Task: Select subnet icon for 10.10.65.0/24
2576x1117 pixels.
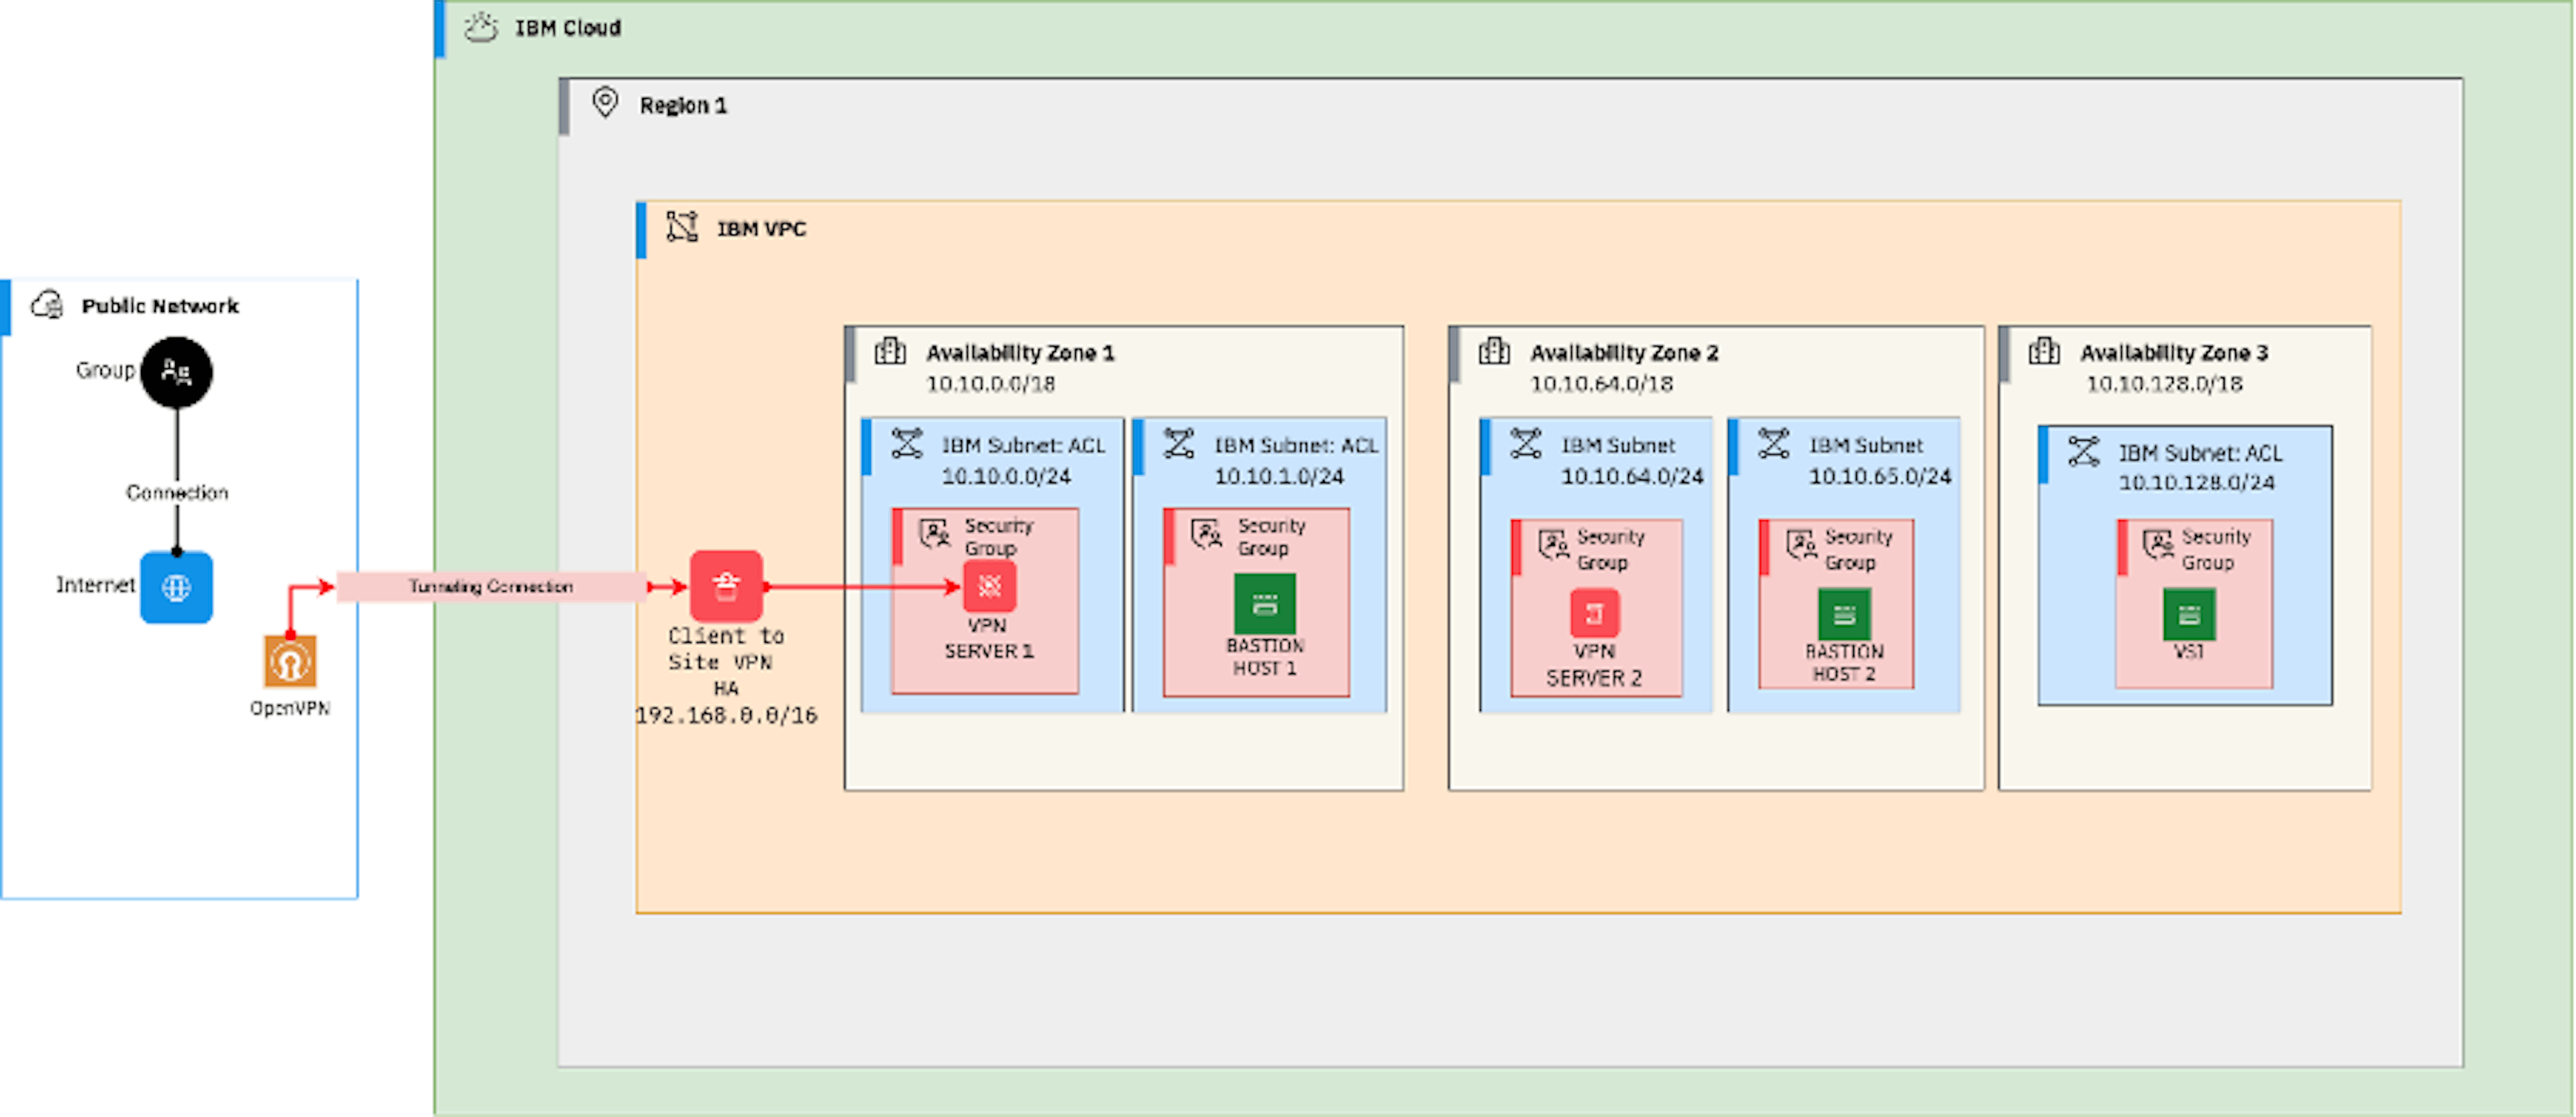Action: [1774, 443]
